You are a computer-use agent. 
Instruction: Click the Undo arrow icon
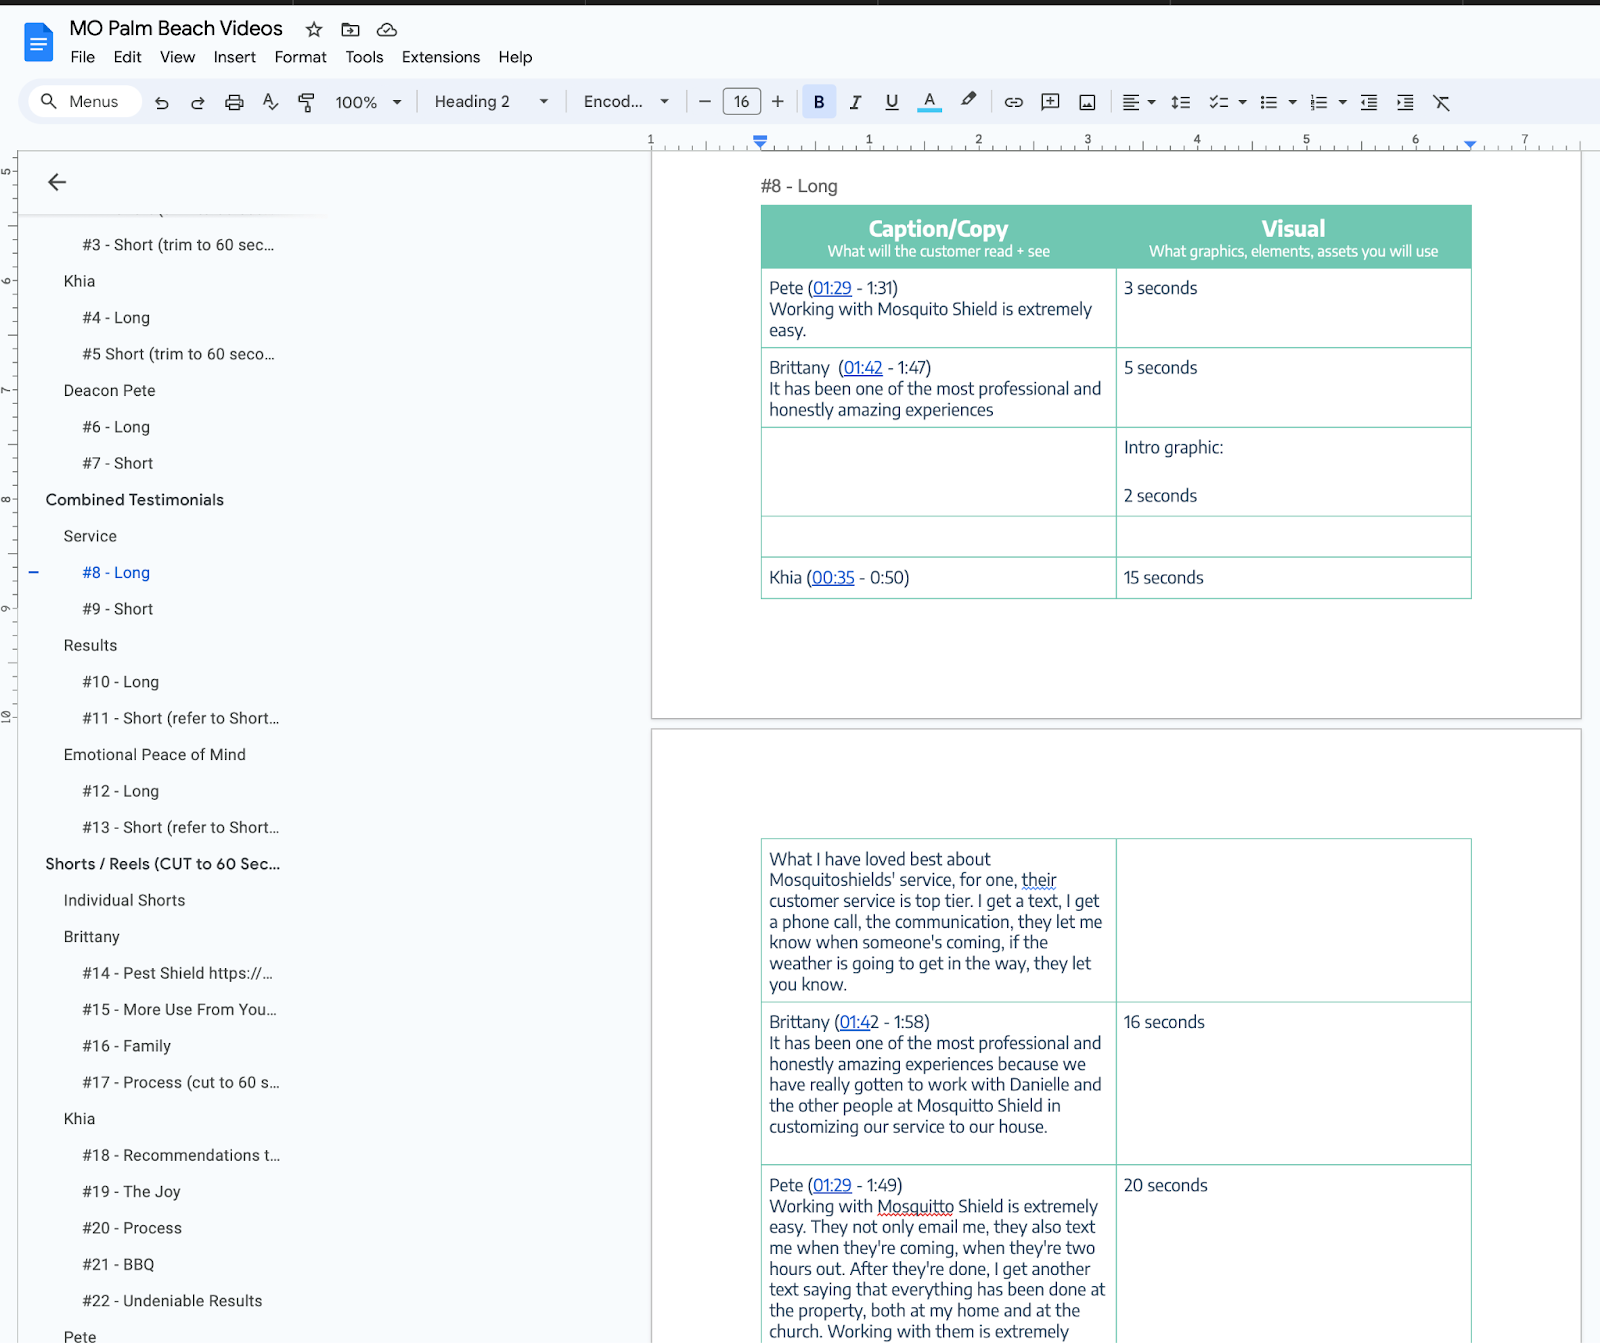162,102
